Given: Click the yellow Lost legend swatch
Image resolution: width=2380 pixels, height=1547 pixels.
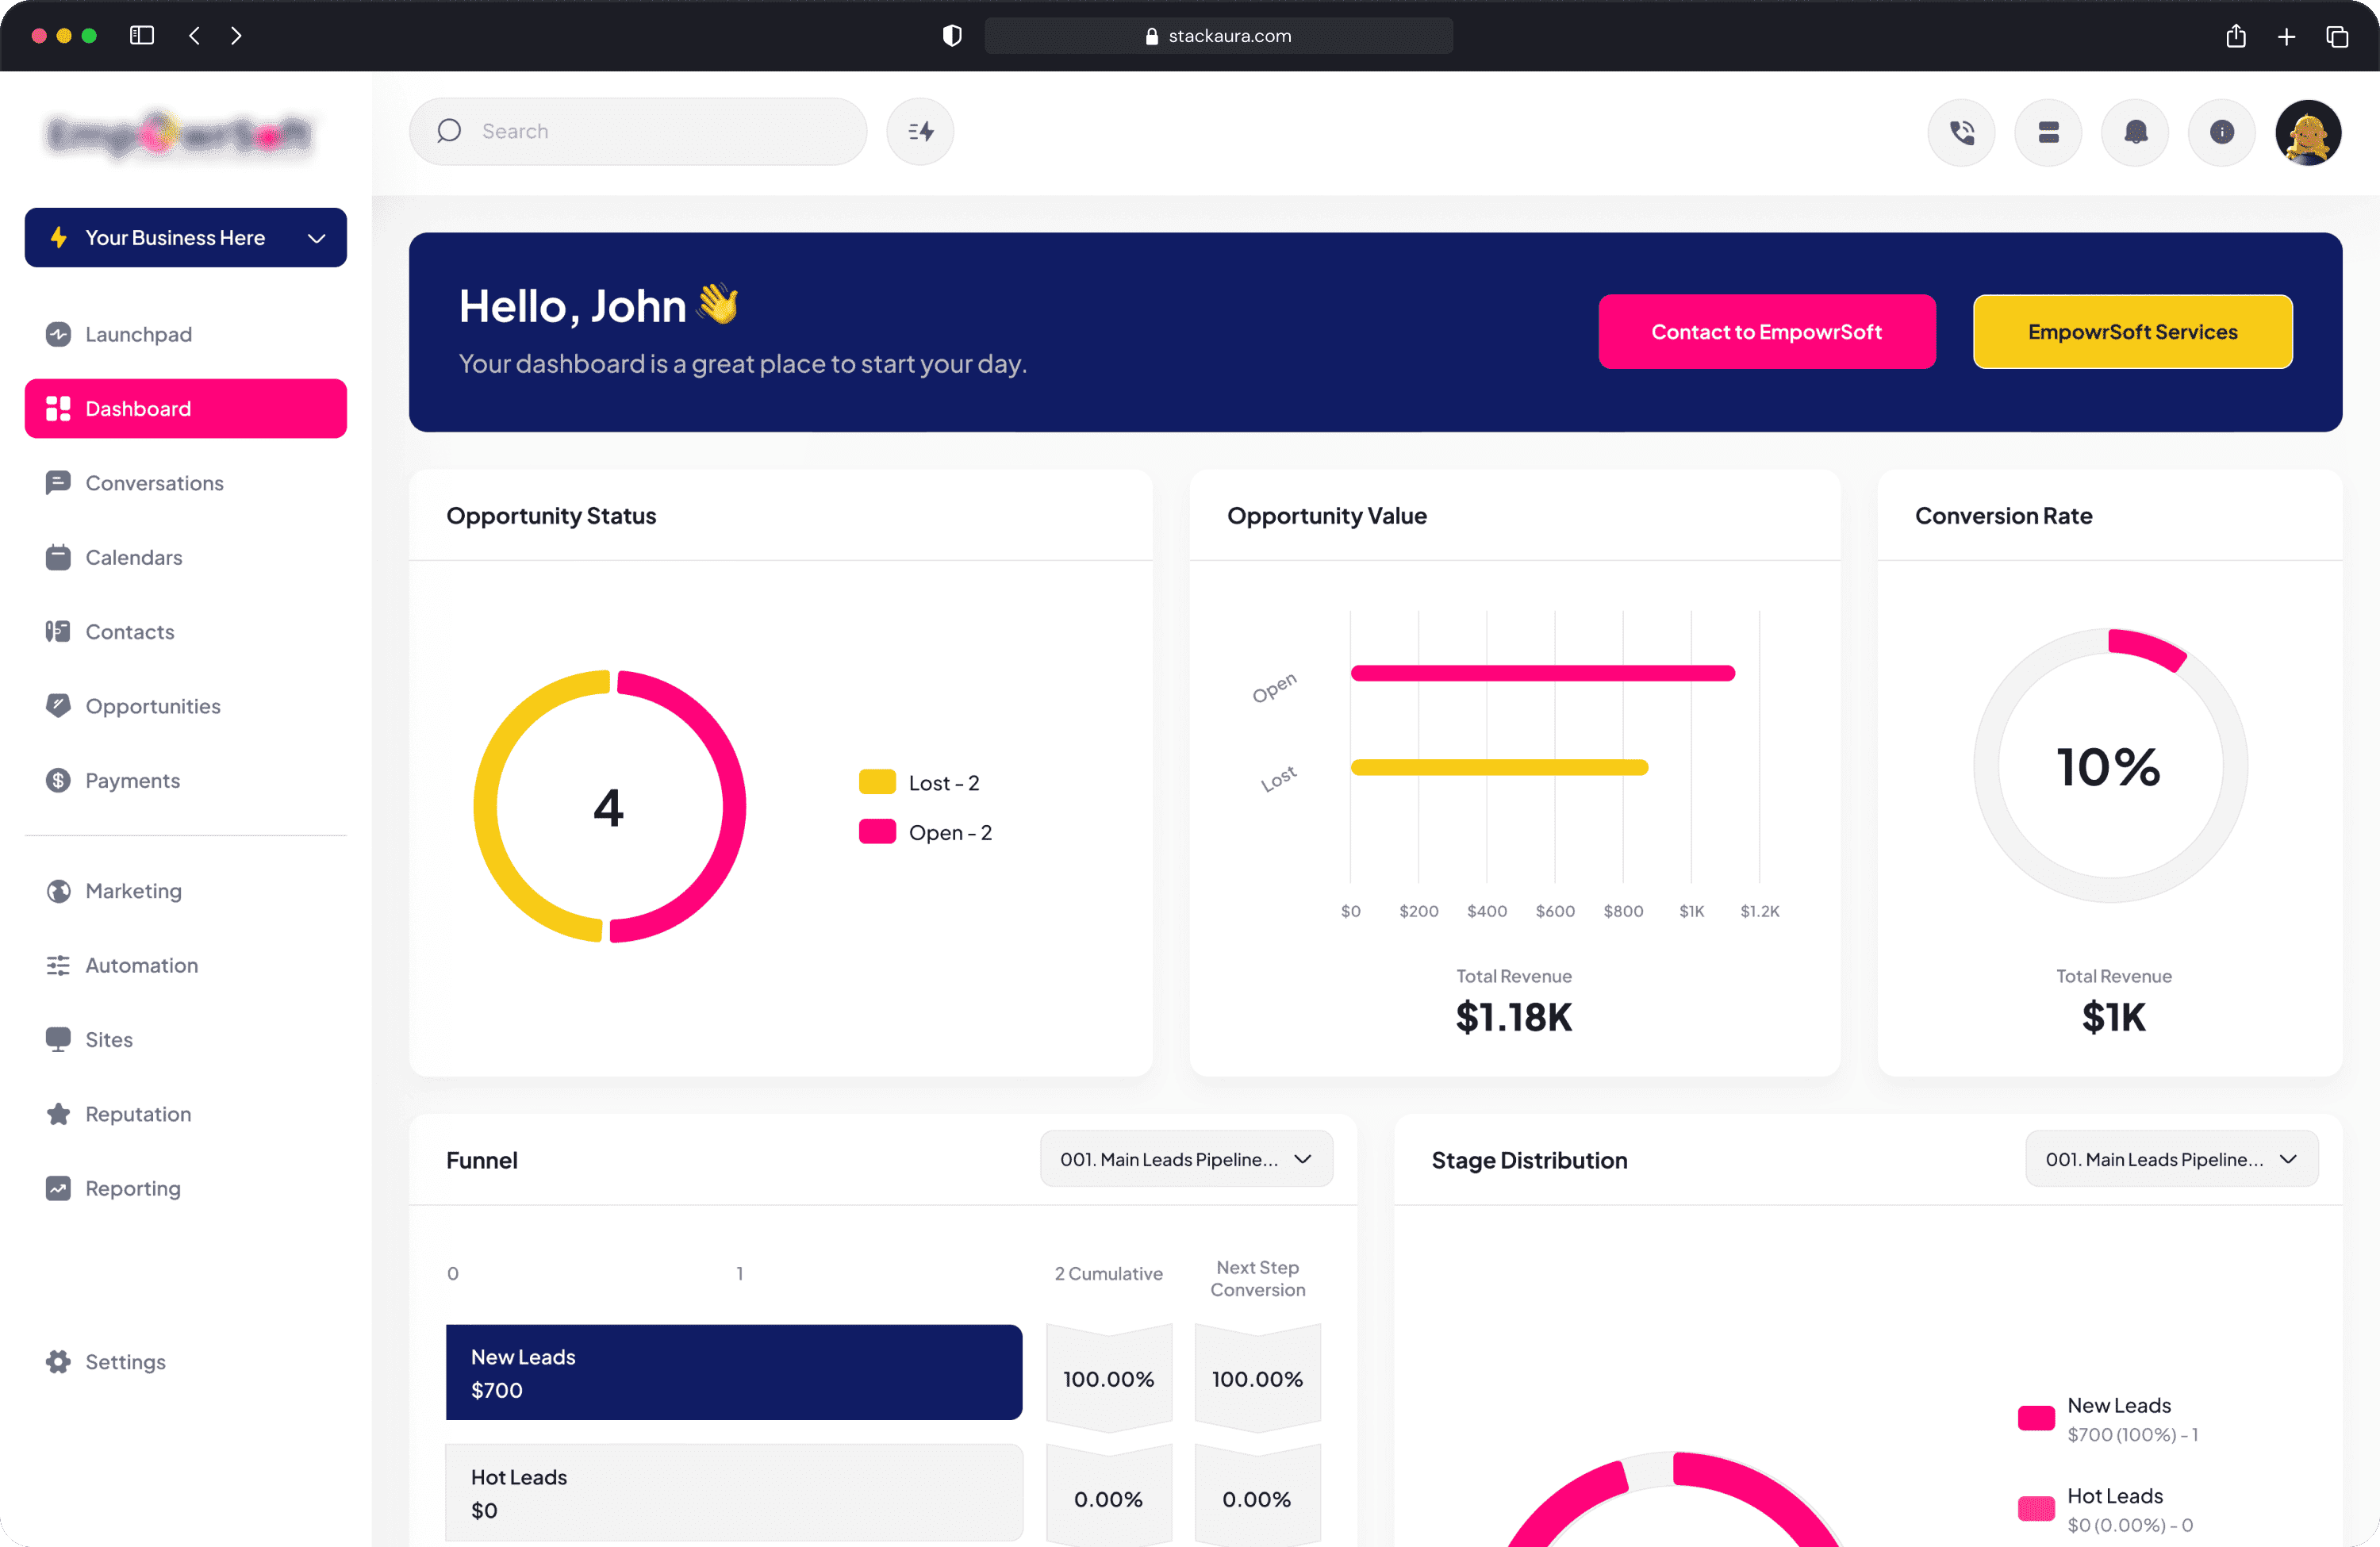Looking at the screenshot, I should (x=877, y=782).
